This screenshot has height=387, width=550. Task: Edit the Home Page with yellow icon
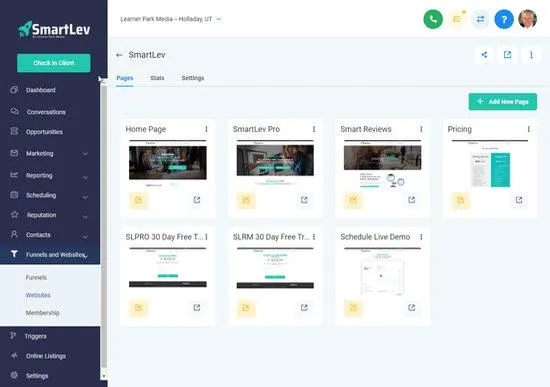pos(139,200)
